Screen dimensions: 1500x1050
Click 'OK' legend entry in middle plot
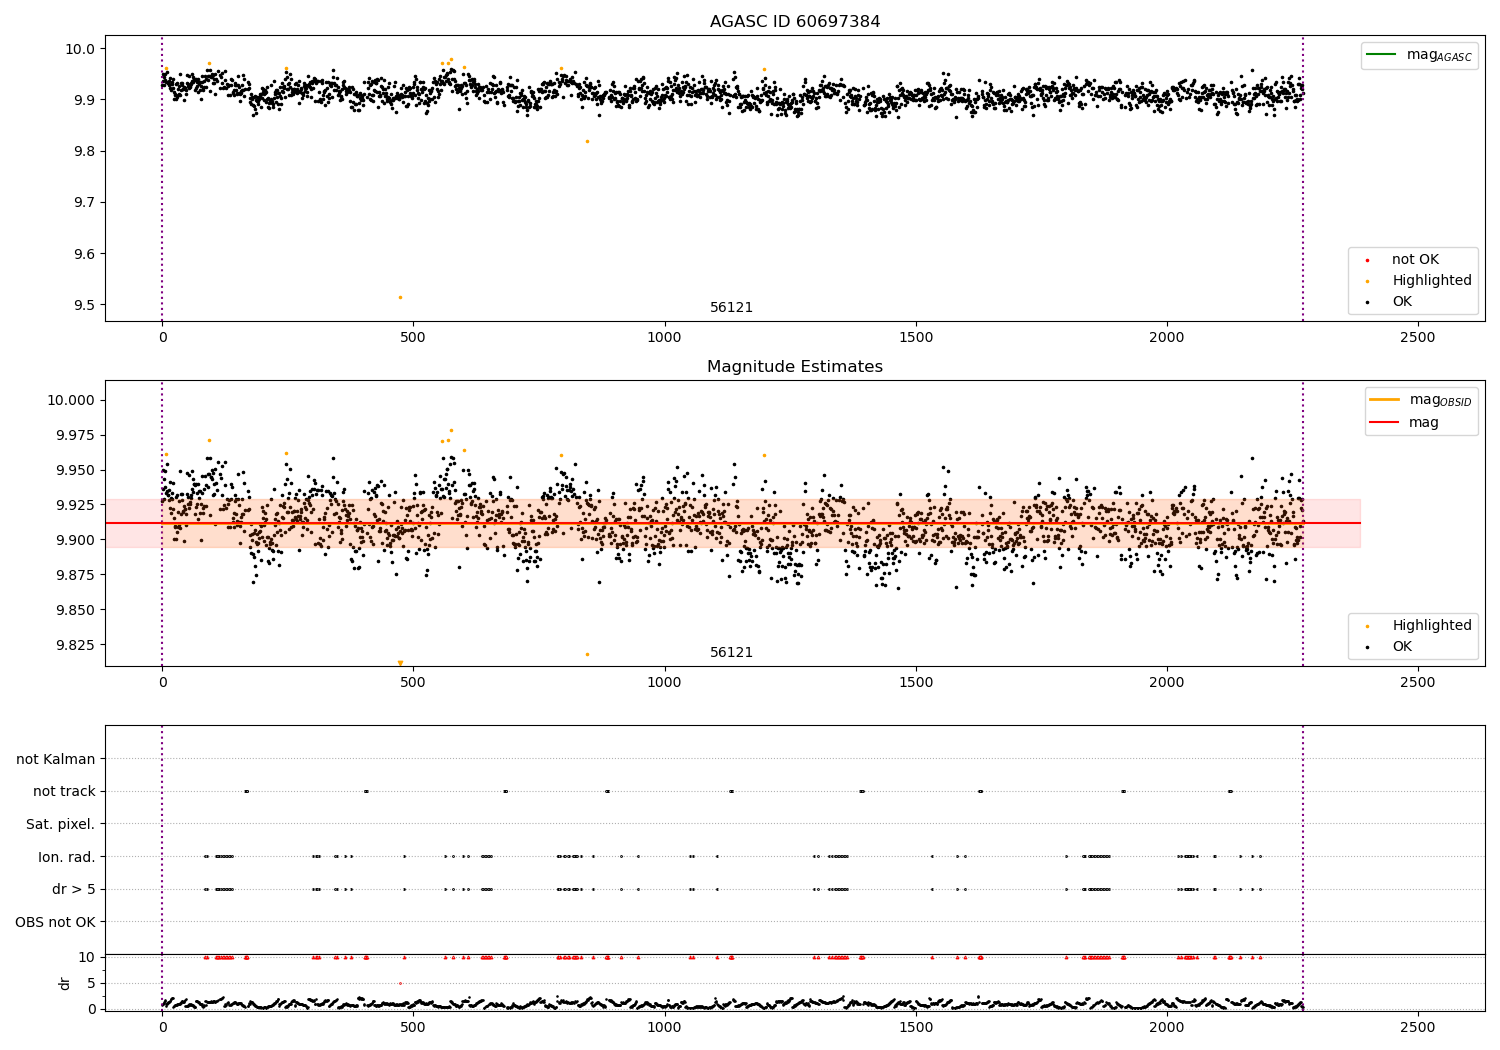point(1390,647)
